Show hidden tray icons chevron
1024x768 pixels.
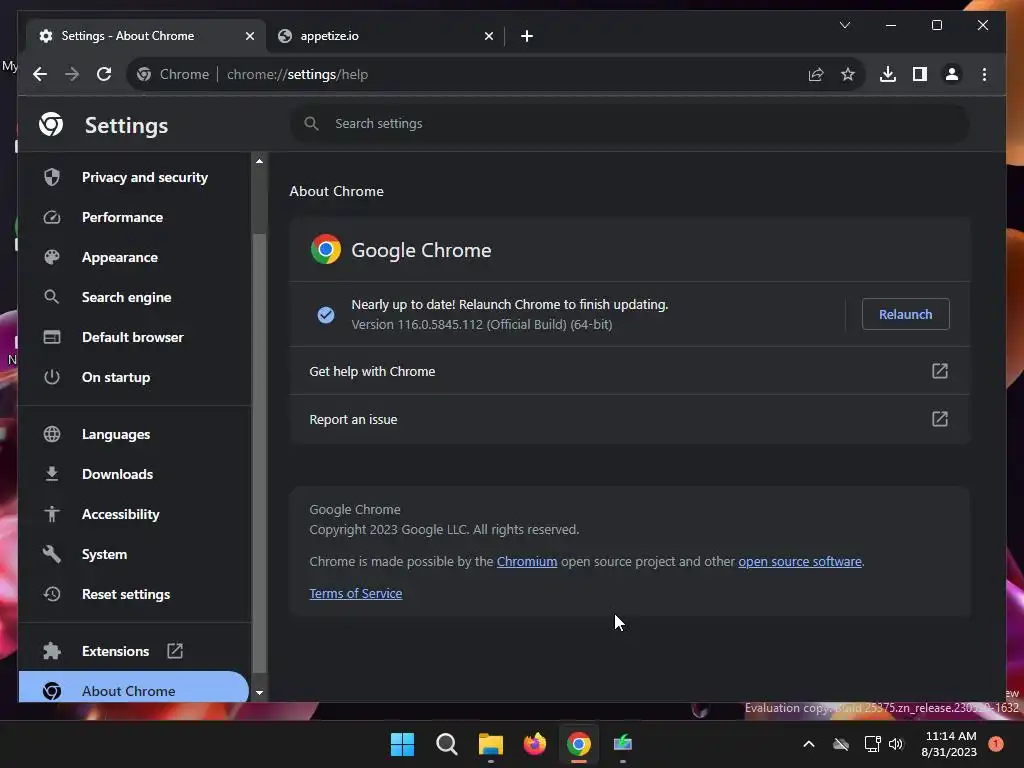point(808,744)
